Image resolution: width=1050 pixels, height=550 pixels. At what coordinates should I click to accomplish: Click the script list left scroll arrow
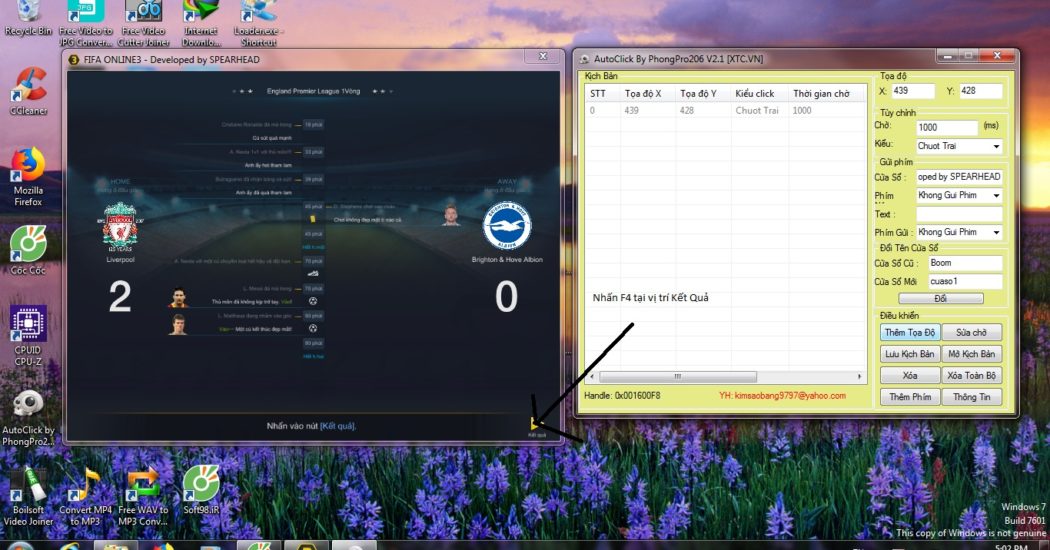point(592,376)
